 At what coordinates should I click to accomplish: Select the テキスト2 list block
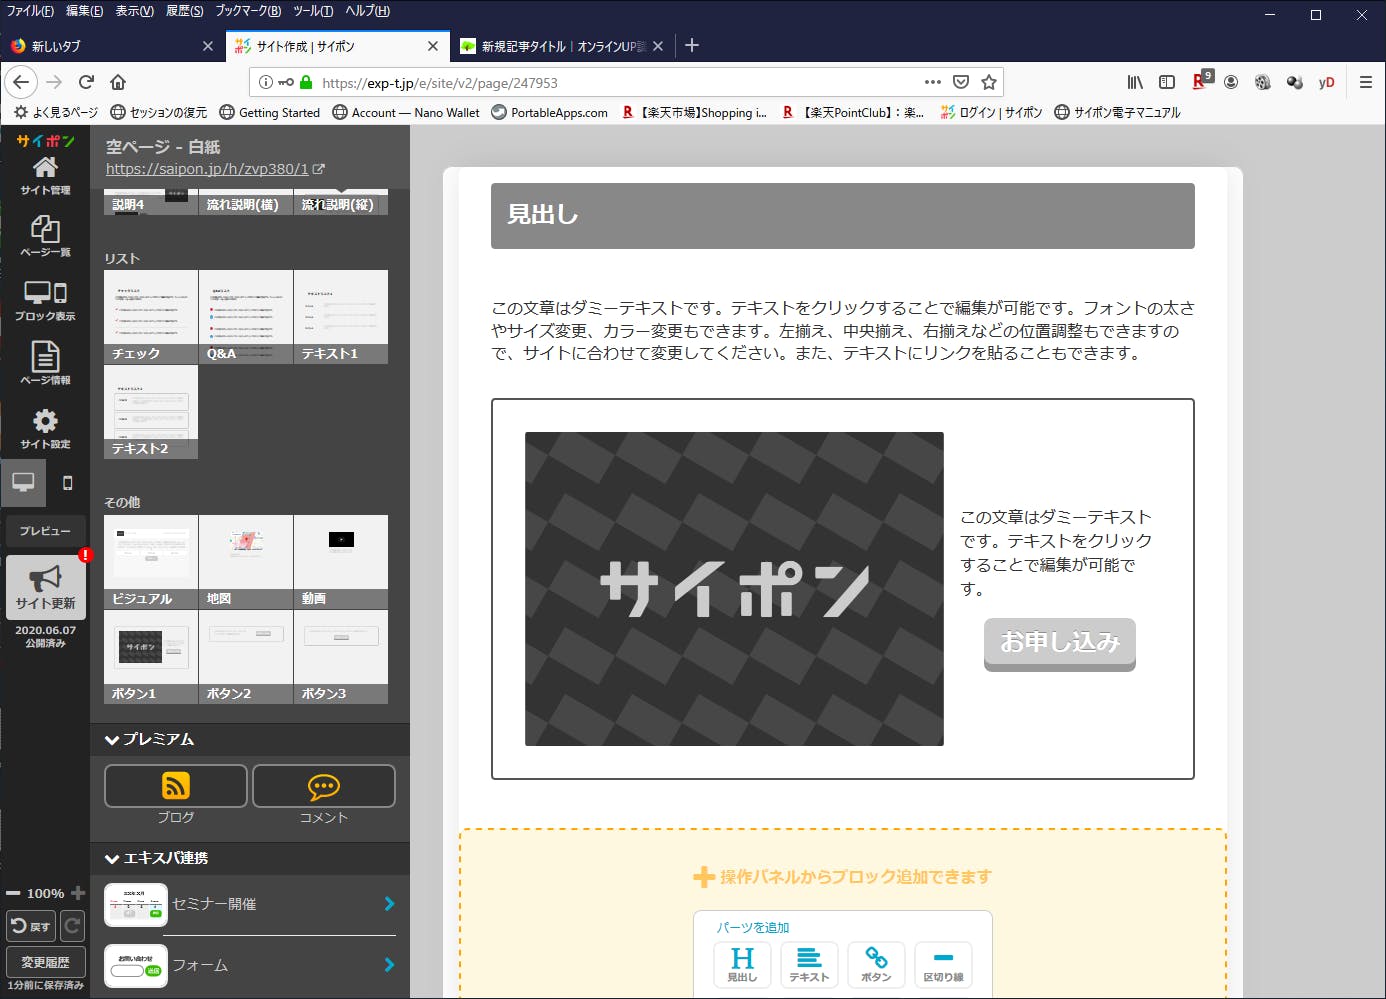tap(151, 411)
